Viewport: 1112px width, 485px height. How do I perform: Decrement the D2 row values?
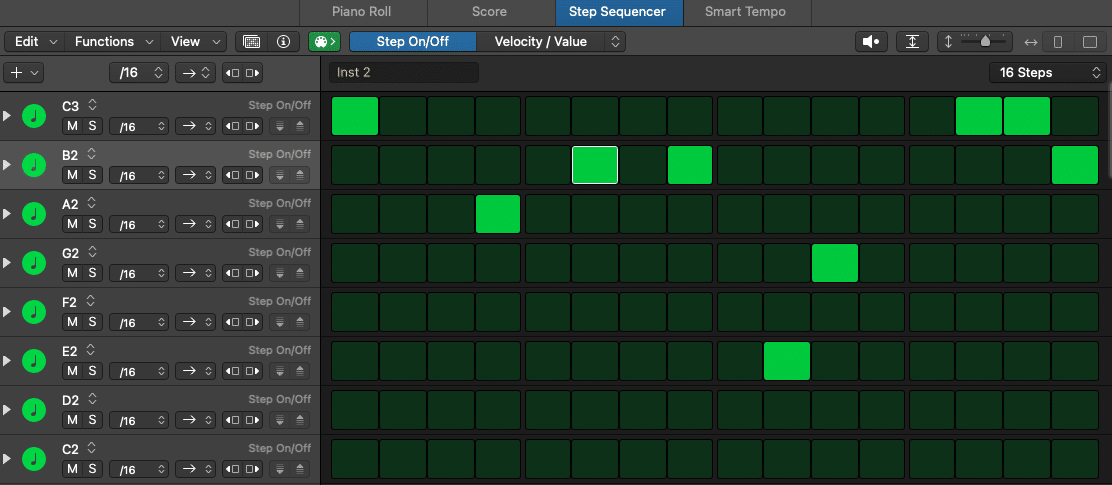click(x=280, y=420)
